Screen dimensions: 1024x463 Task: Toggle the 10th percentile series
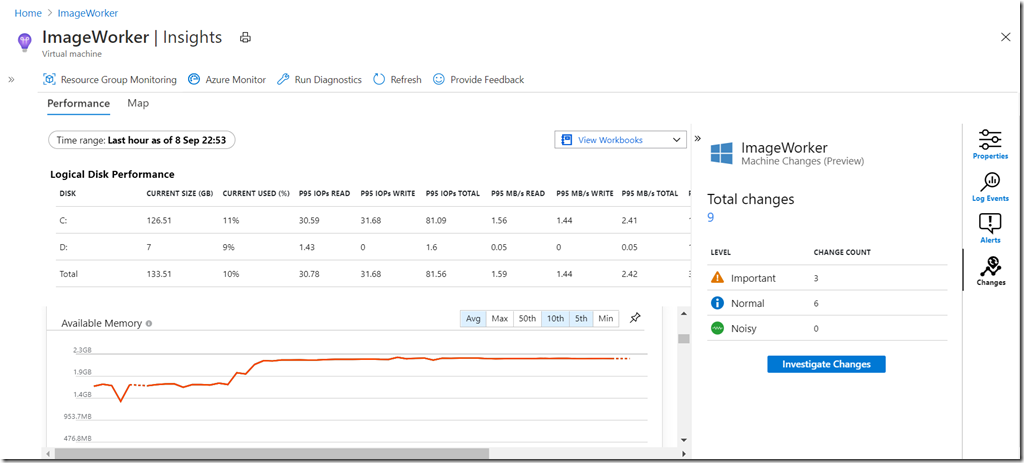click(x=555, y=319)
